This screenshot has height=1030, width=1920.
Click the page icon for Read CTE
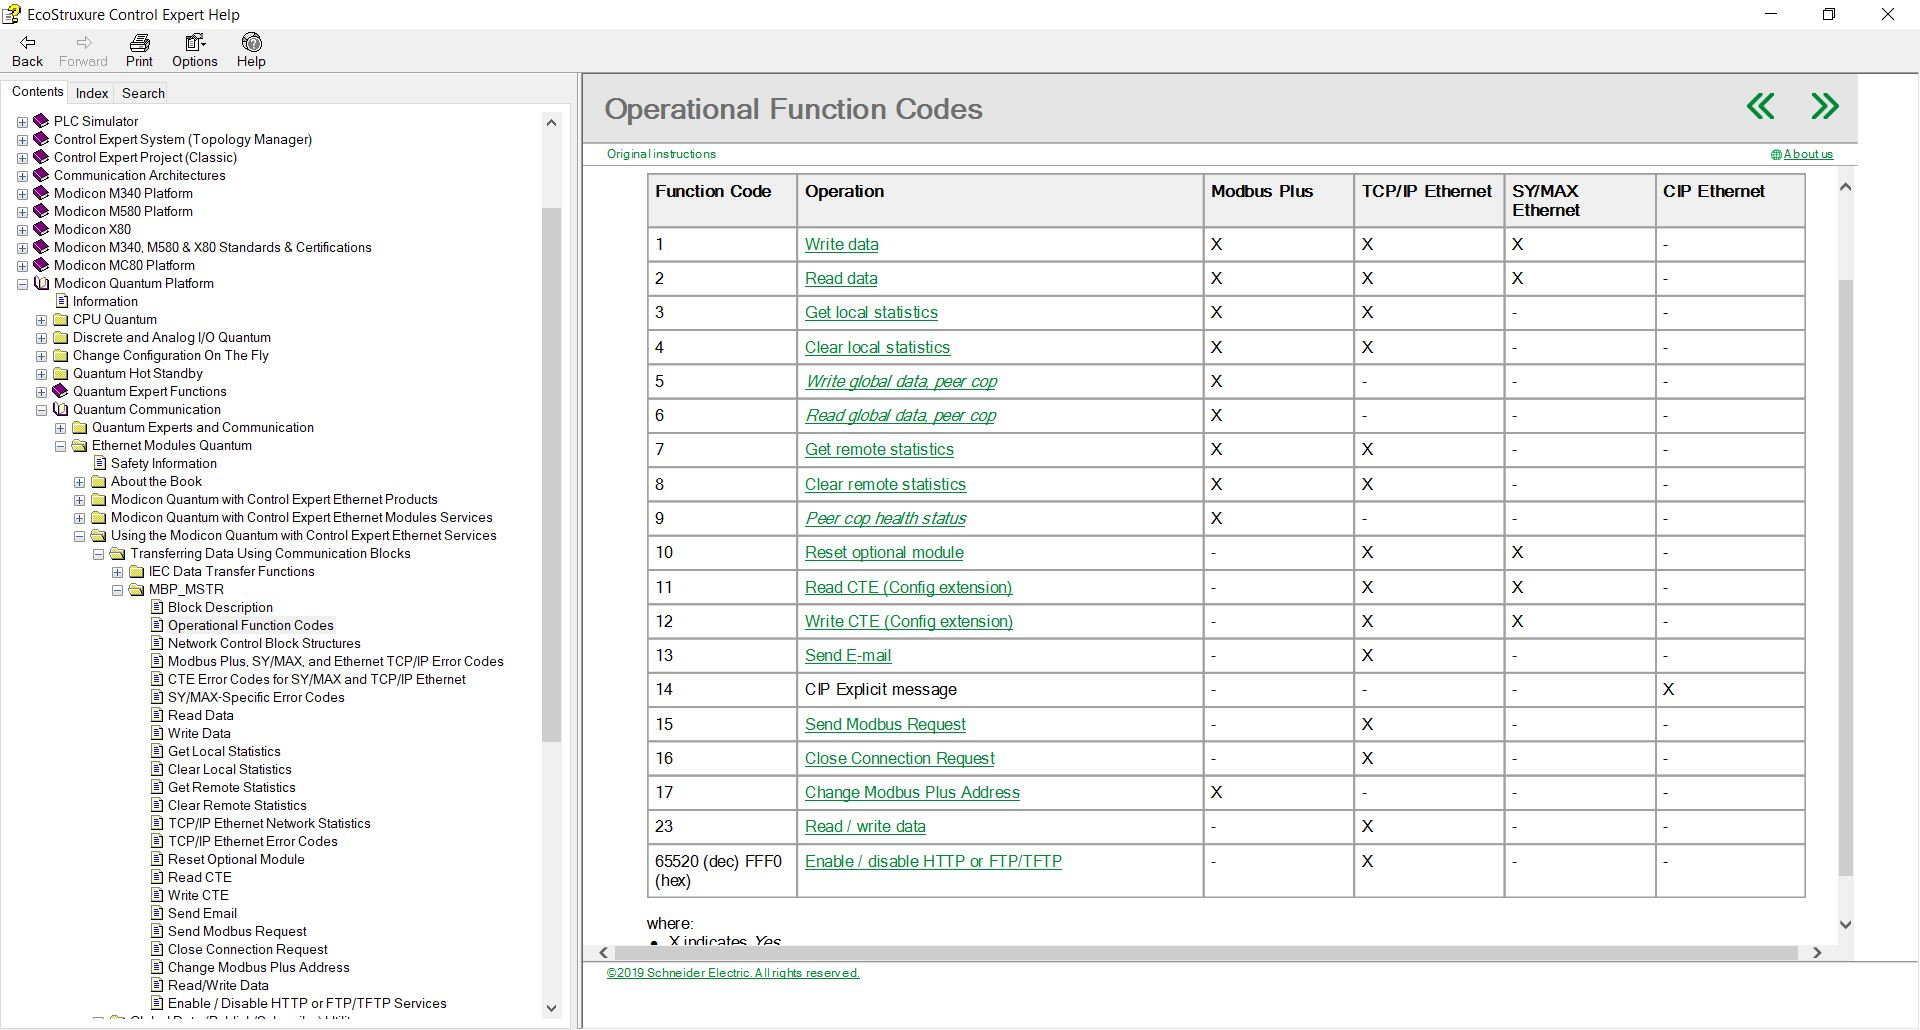pos(157,877)
